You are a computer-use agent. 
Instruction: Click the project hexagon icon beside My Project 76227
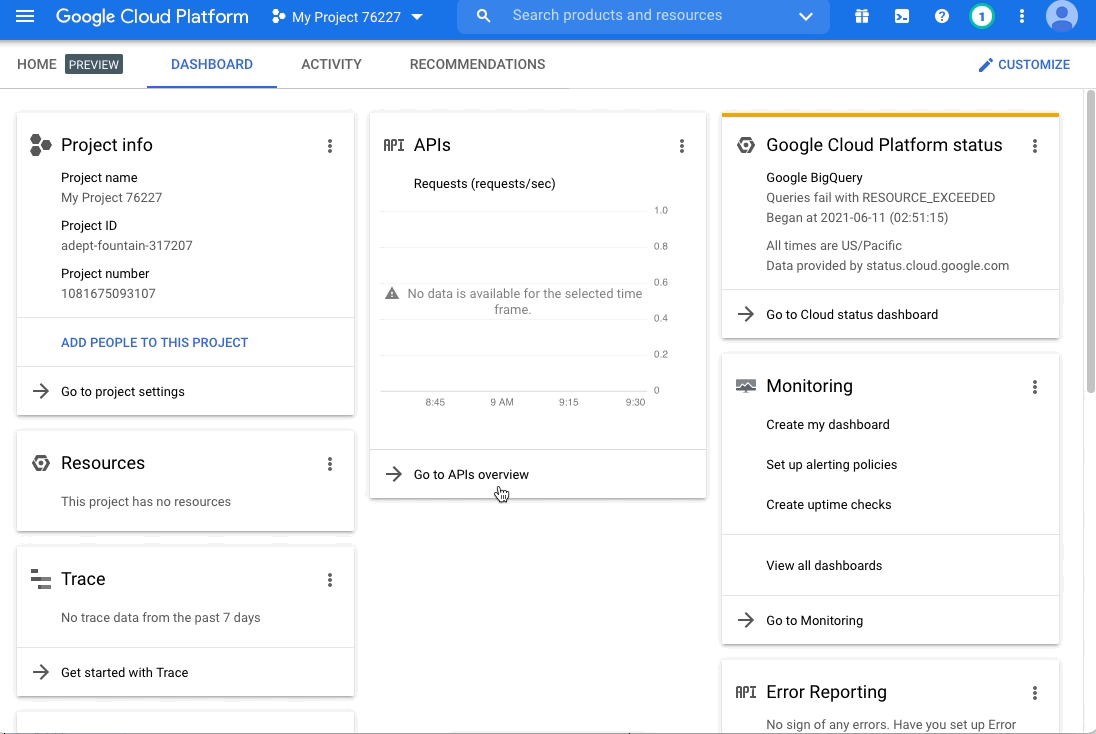coord(278,16)
